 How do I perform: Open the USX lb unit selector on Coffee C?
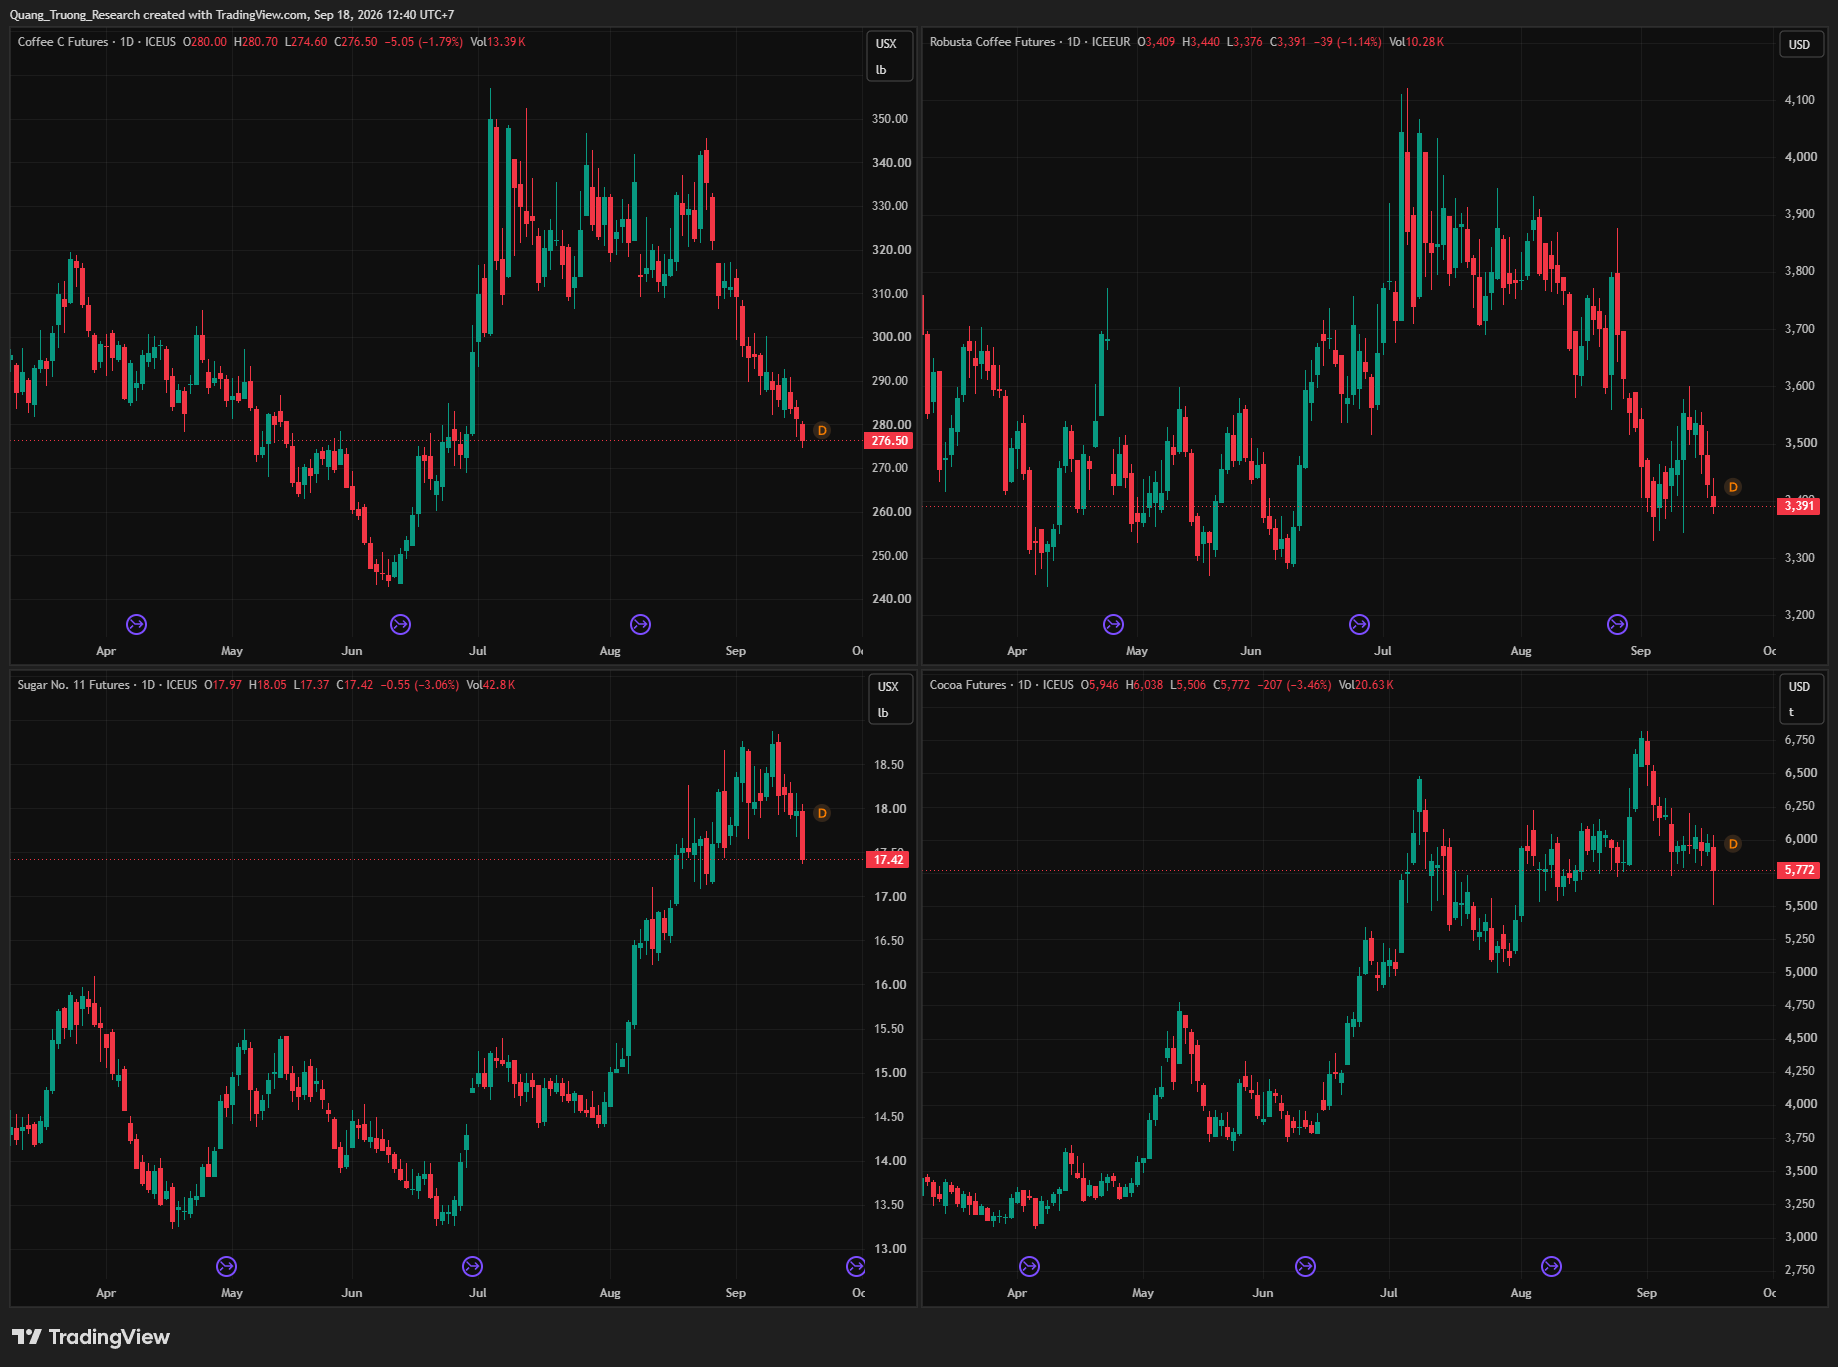889,56
